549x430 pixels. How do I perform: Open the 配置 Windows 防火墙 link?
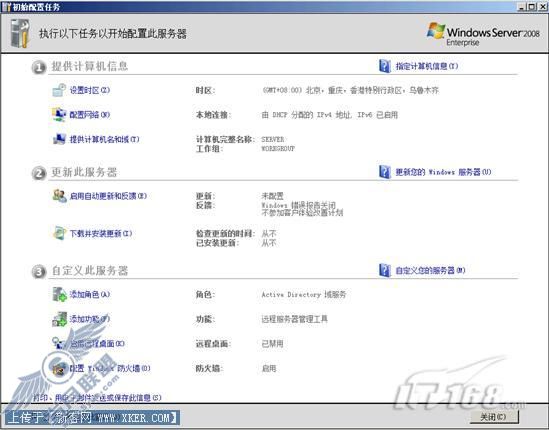click(x=110, y=368)
